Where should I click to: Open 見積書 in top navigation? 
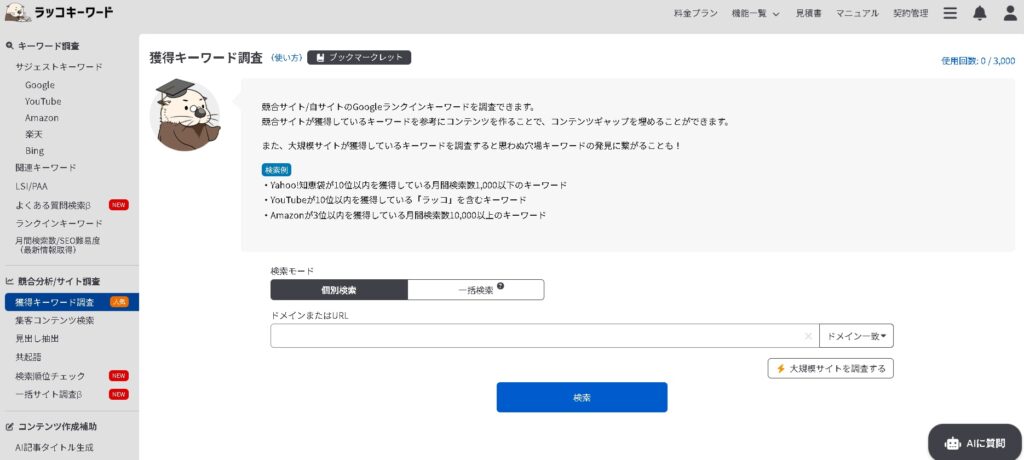coord(808,13)
